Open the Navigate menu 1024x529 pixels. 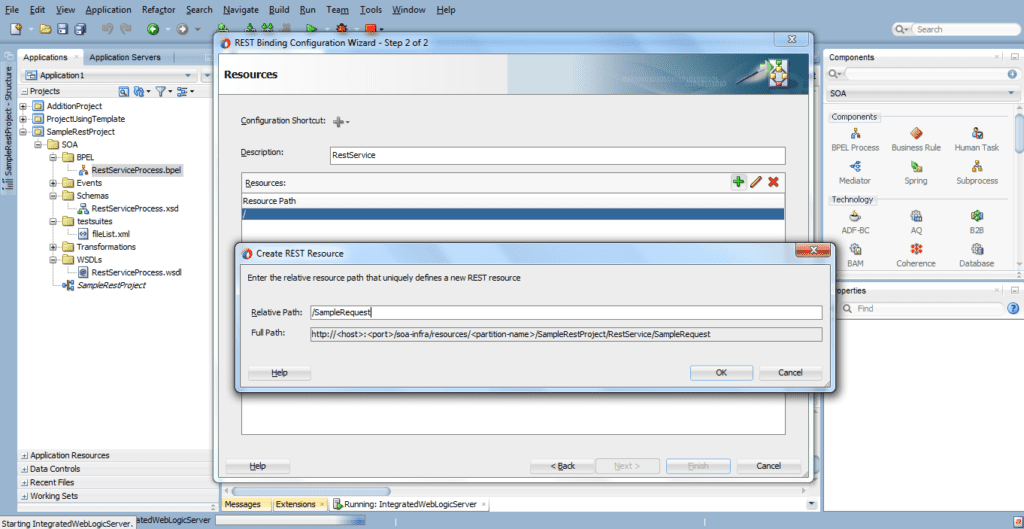coord(240,10)
